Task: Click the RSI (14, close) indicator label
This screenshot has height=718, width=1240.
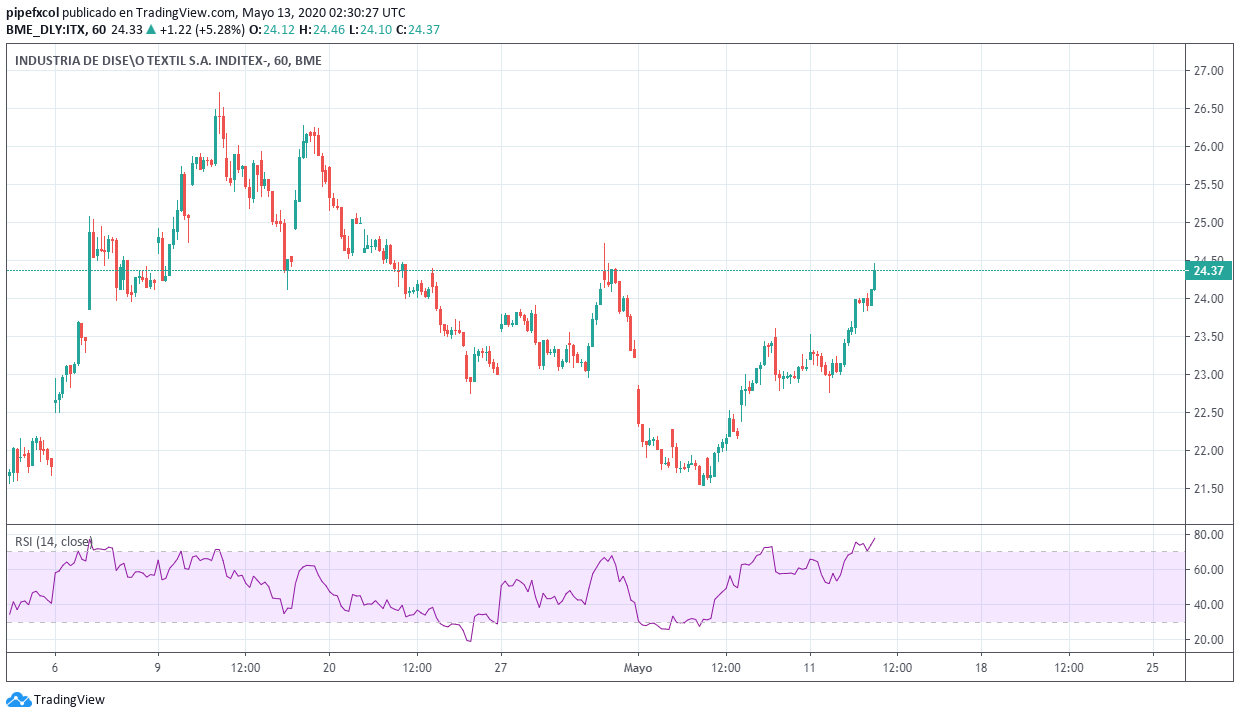Action: coord(54,542)
